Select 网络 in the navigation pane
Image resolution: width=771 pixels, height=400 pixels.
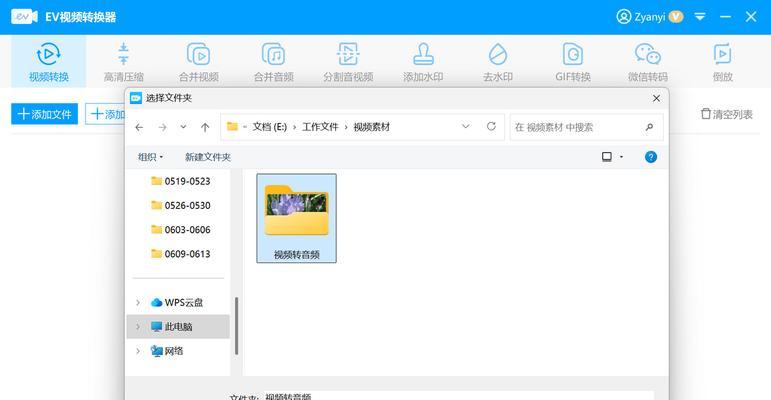coord(167,351)
